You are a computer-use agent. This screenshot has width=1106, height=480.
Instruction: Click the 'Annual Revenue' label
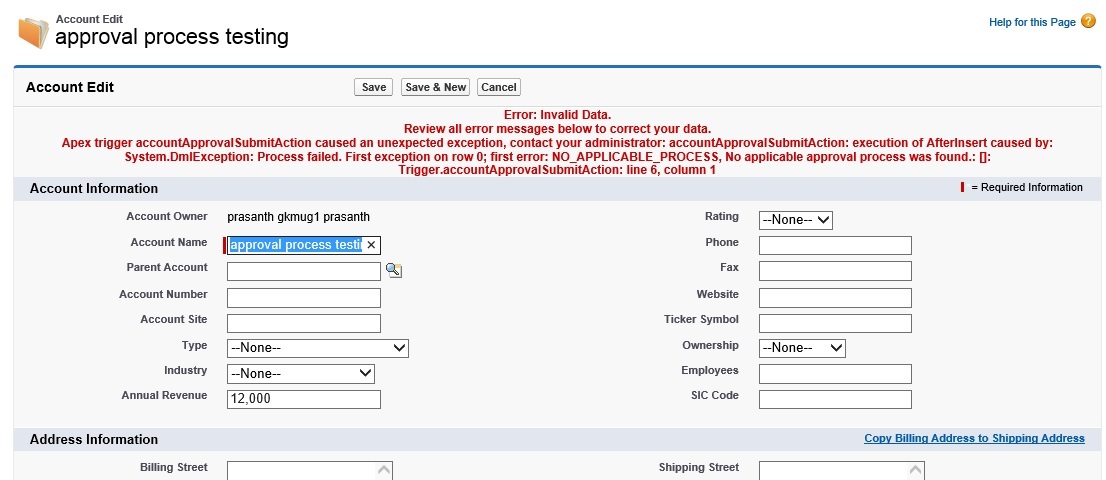point(164,395)
